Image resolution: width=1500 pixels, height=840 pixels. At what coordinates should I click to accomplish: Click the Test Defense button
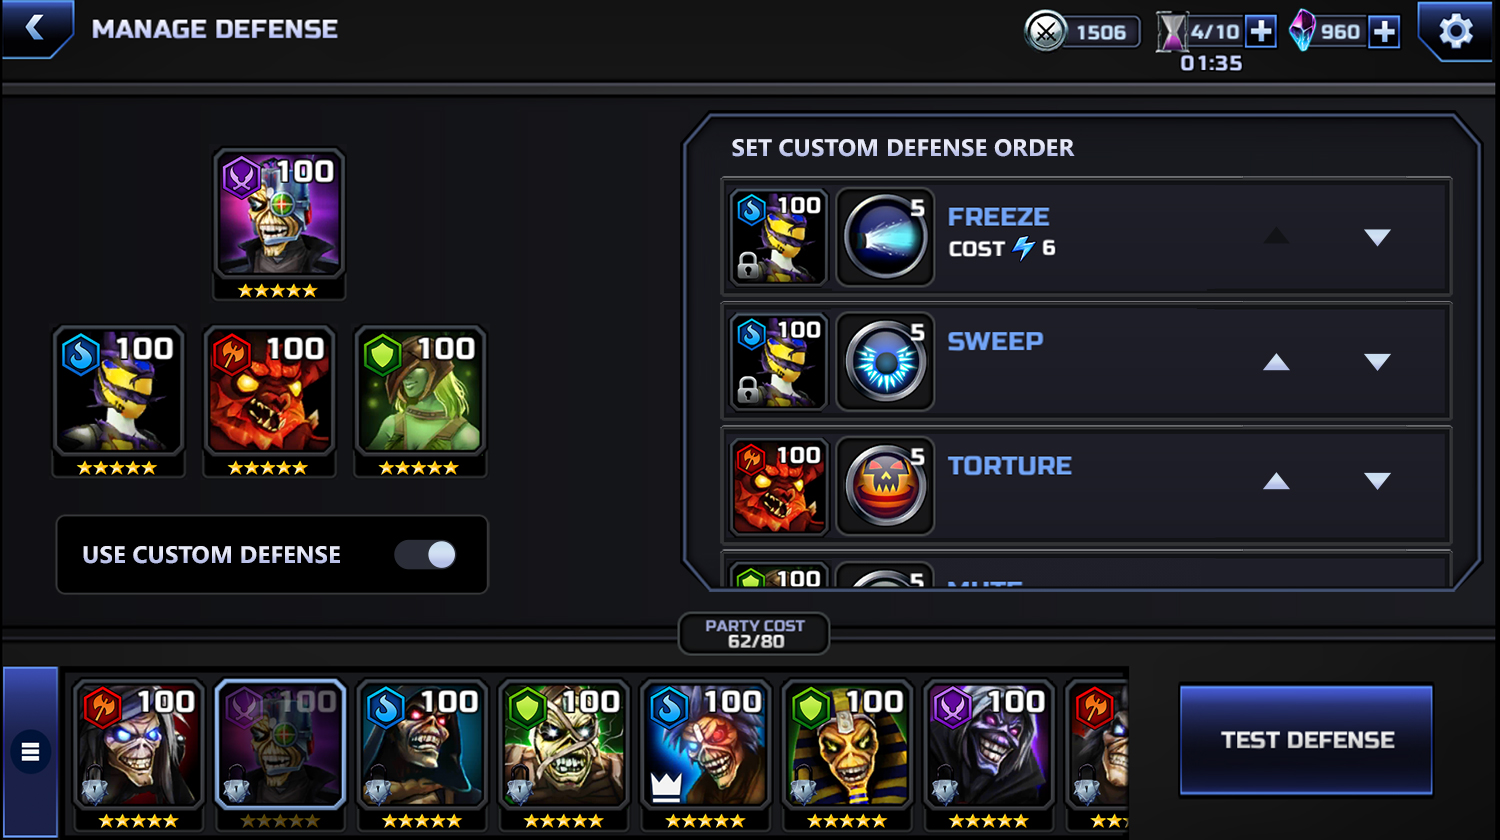1306,740
